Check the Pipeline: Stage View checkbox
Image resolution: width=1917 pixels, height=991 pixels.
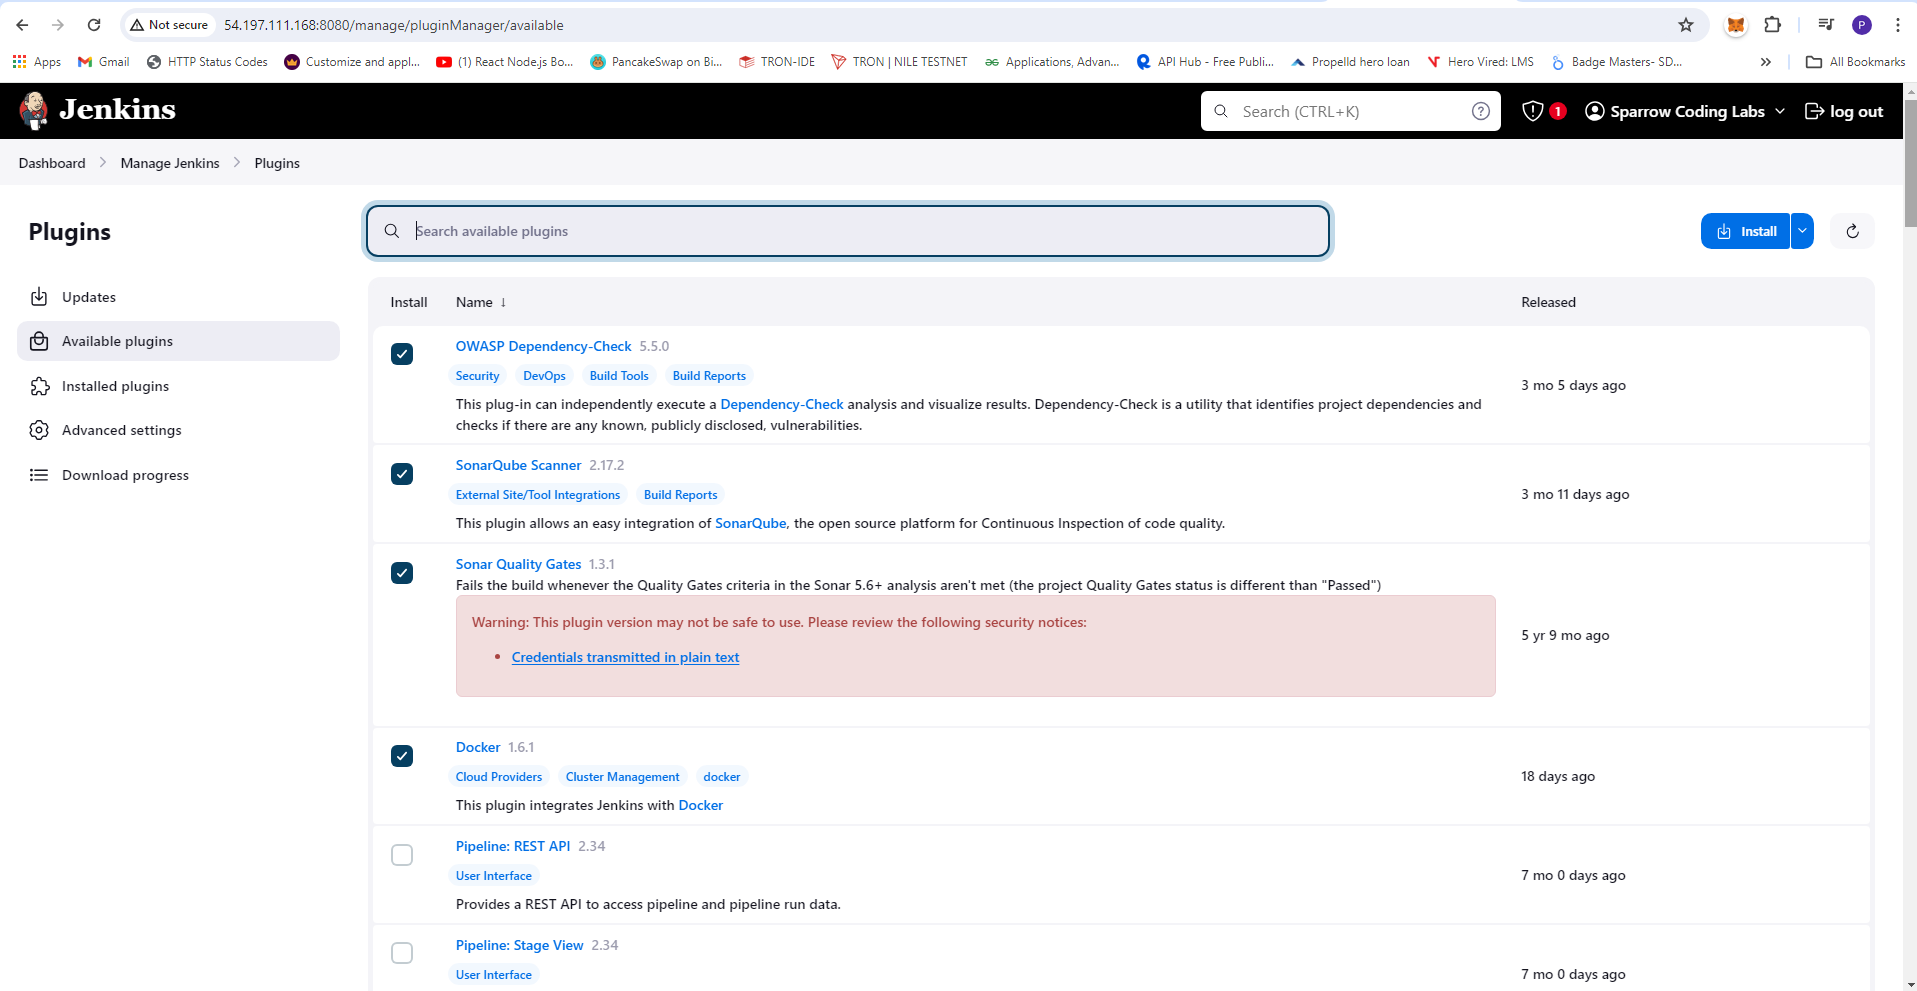click(402, 953)
